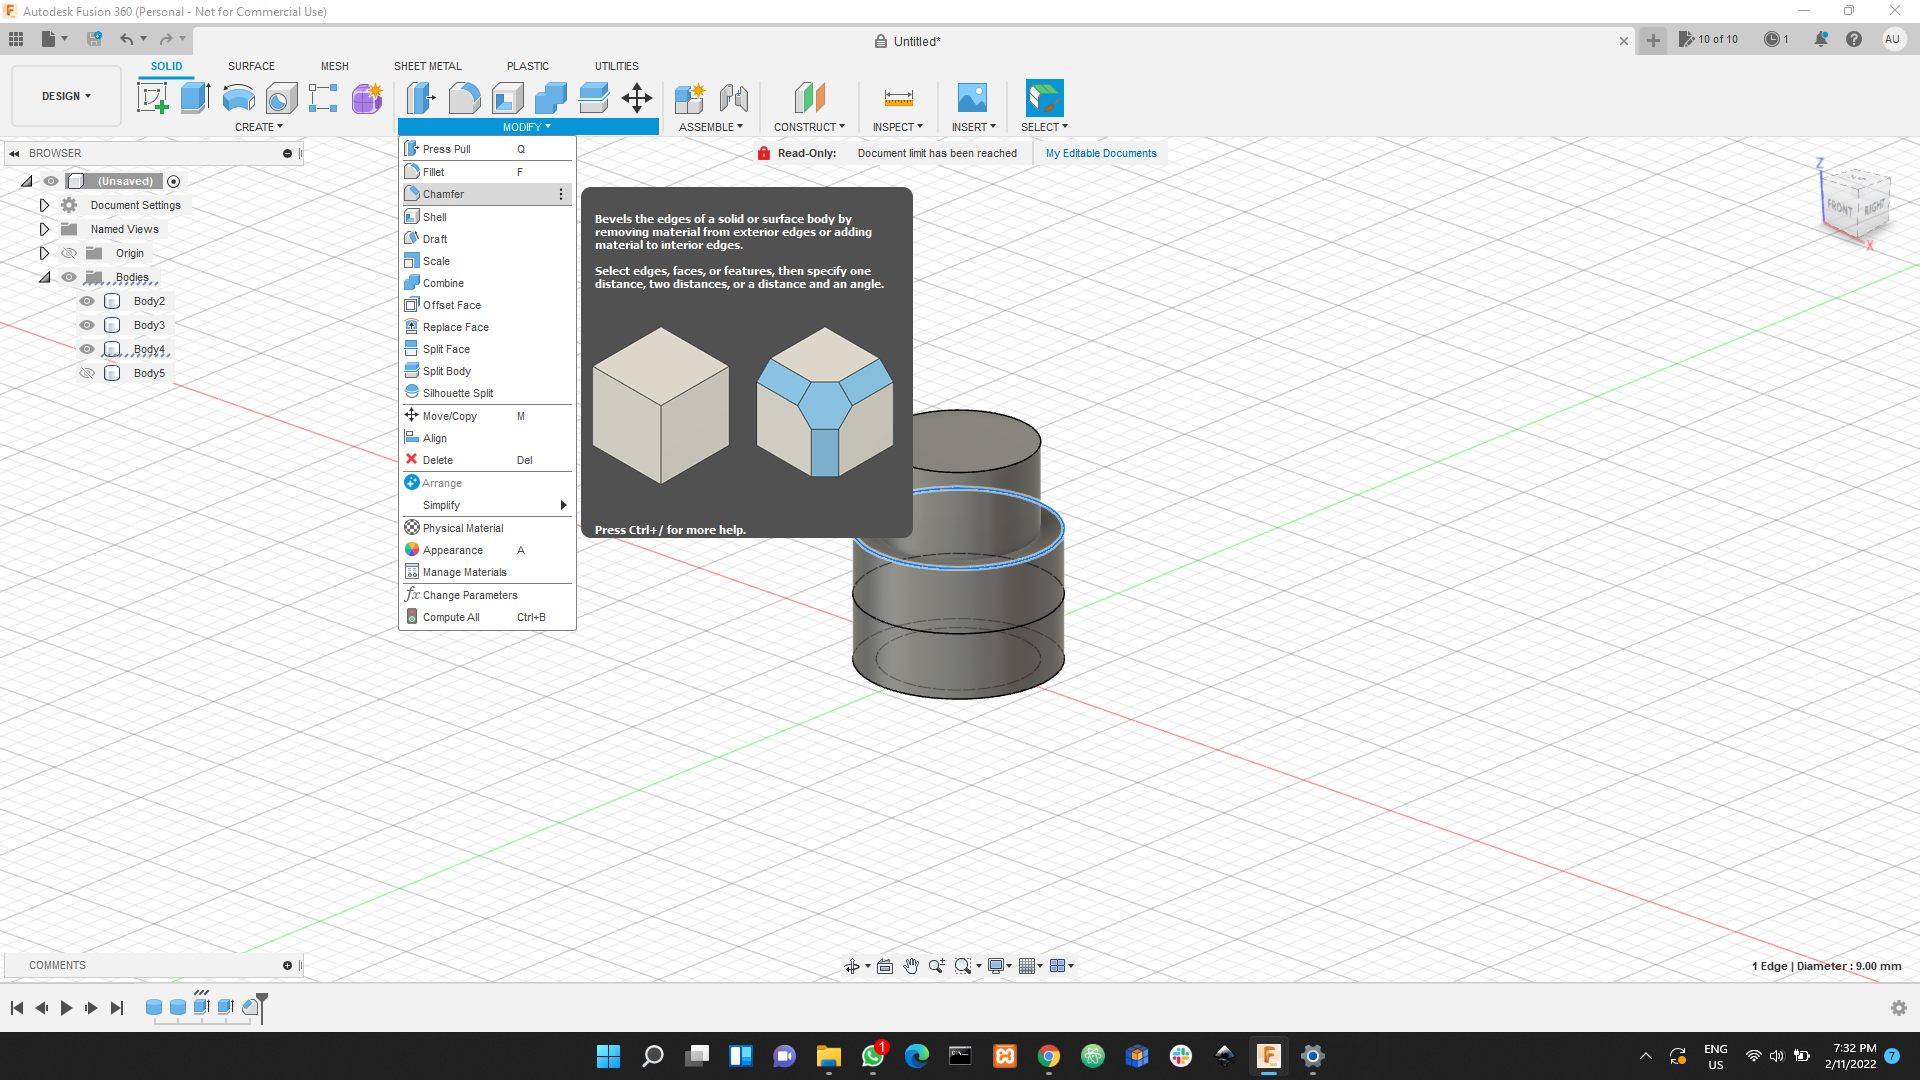Show Body5 by clicking its eye icon
Image resolution: width=1920 pixels, height=1080 pixels.
87,372
